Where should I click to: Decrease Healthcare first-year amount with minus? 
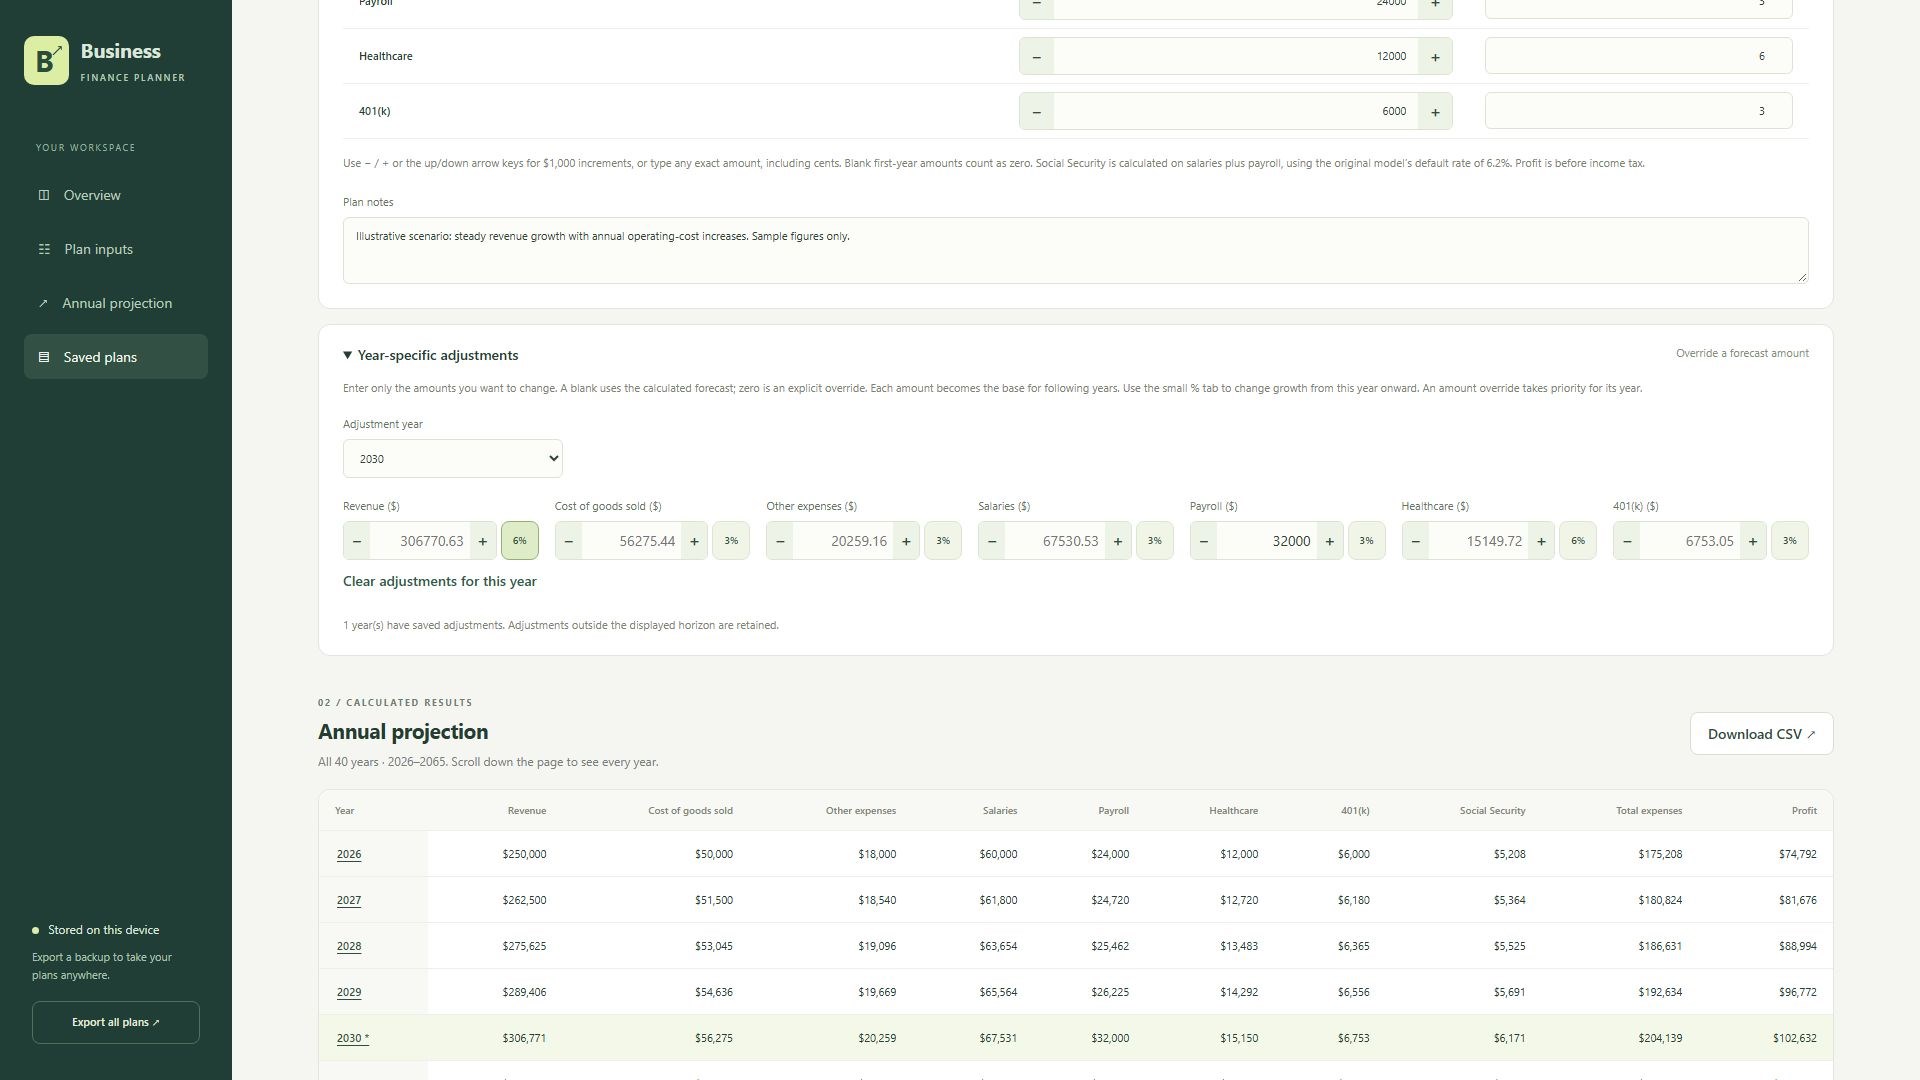click(1036, 56)
